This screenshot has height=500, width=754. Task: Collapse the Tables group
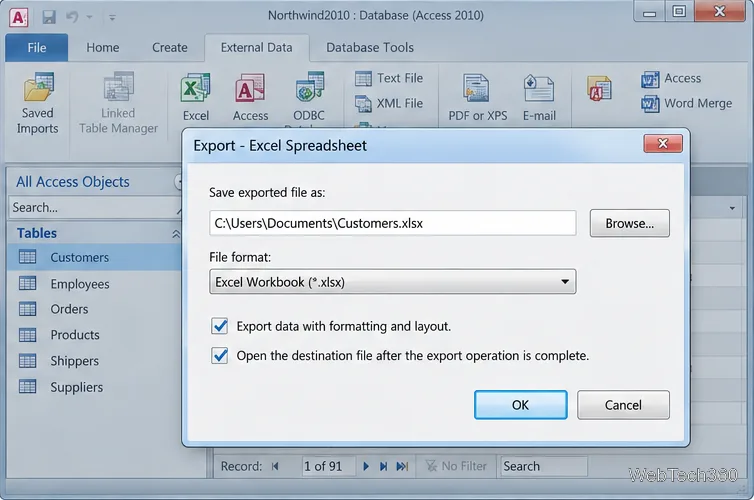point(176,234)
